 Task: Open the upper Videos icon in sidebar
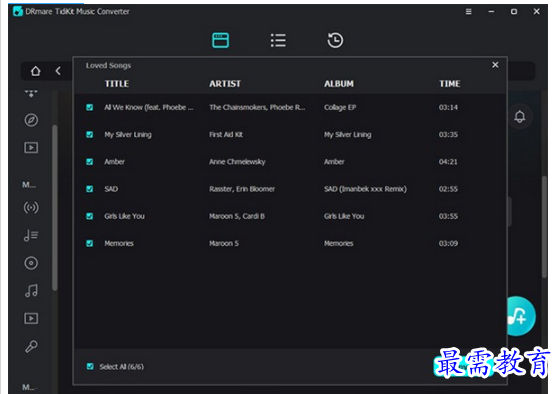click(31, 148)
